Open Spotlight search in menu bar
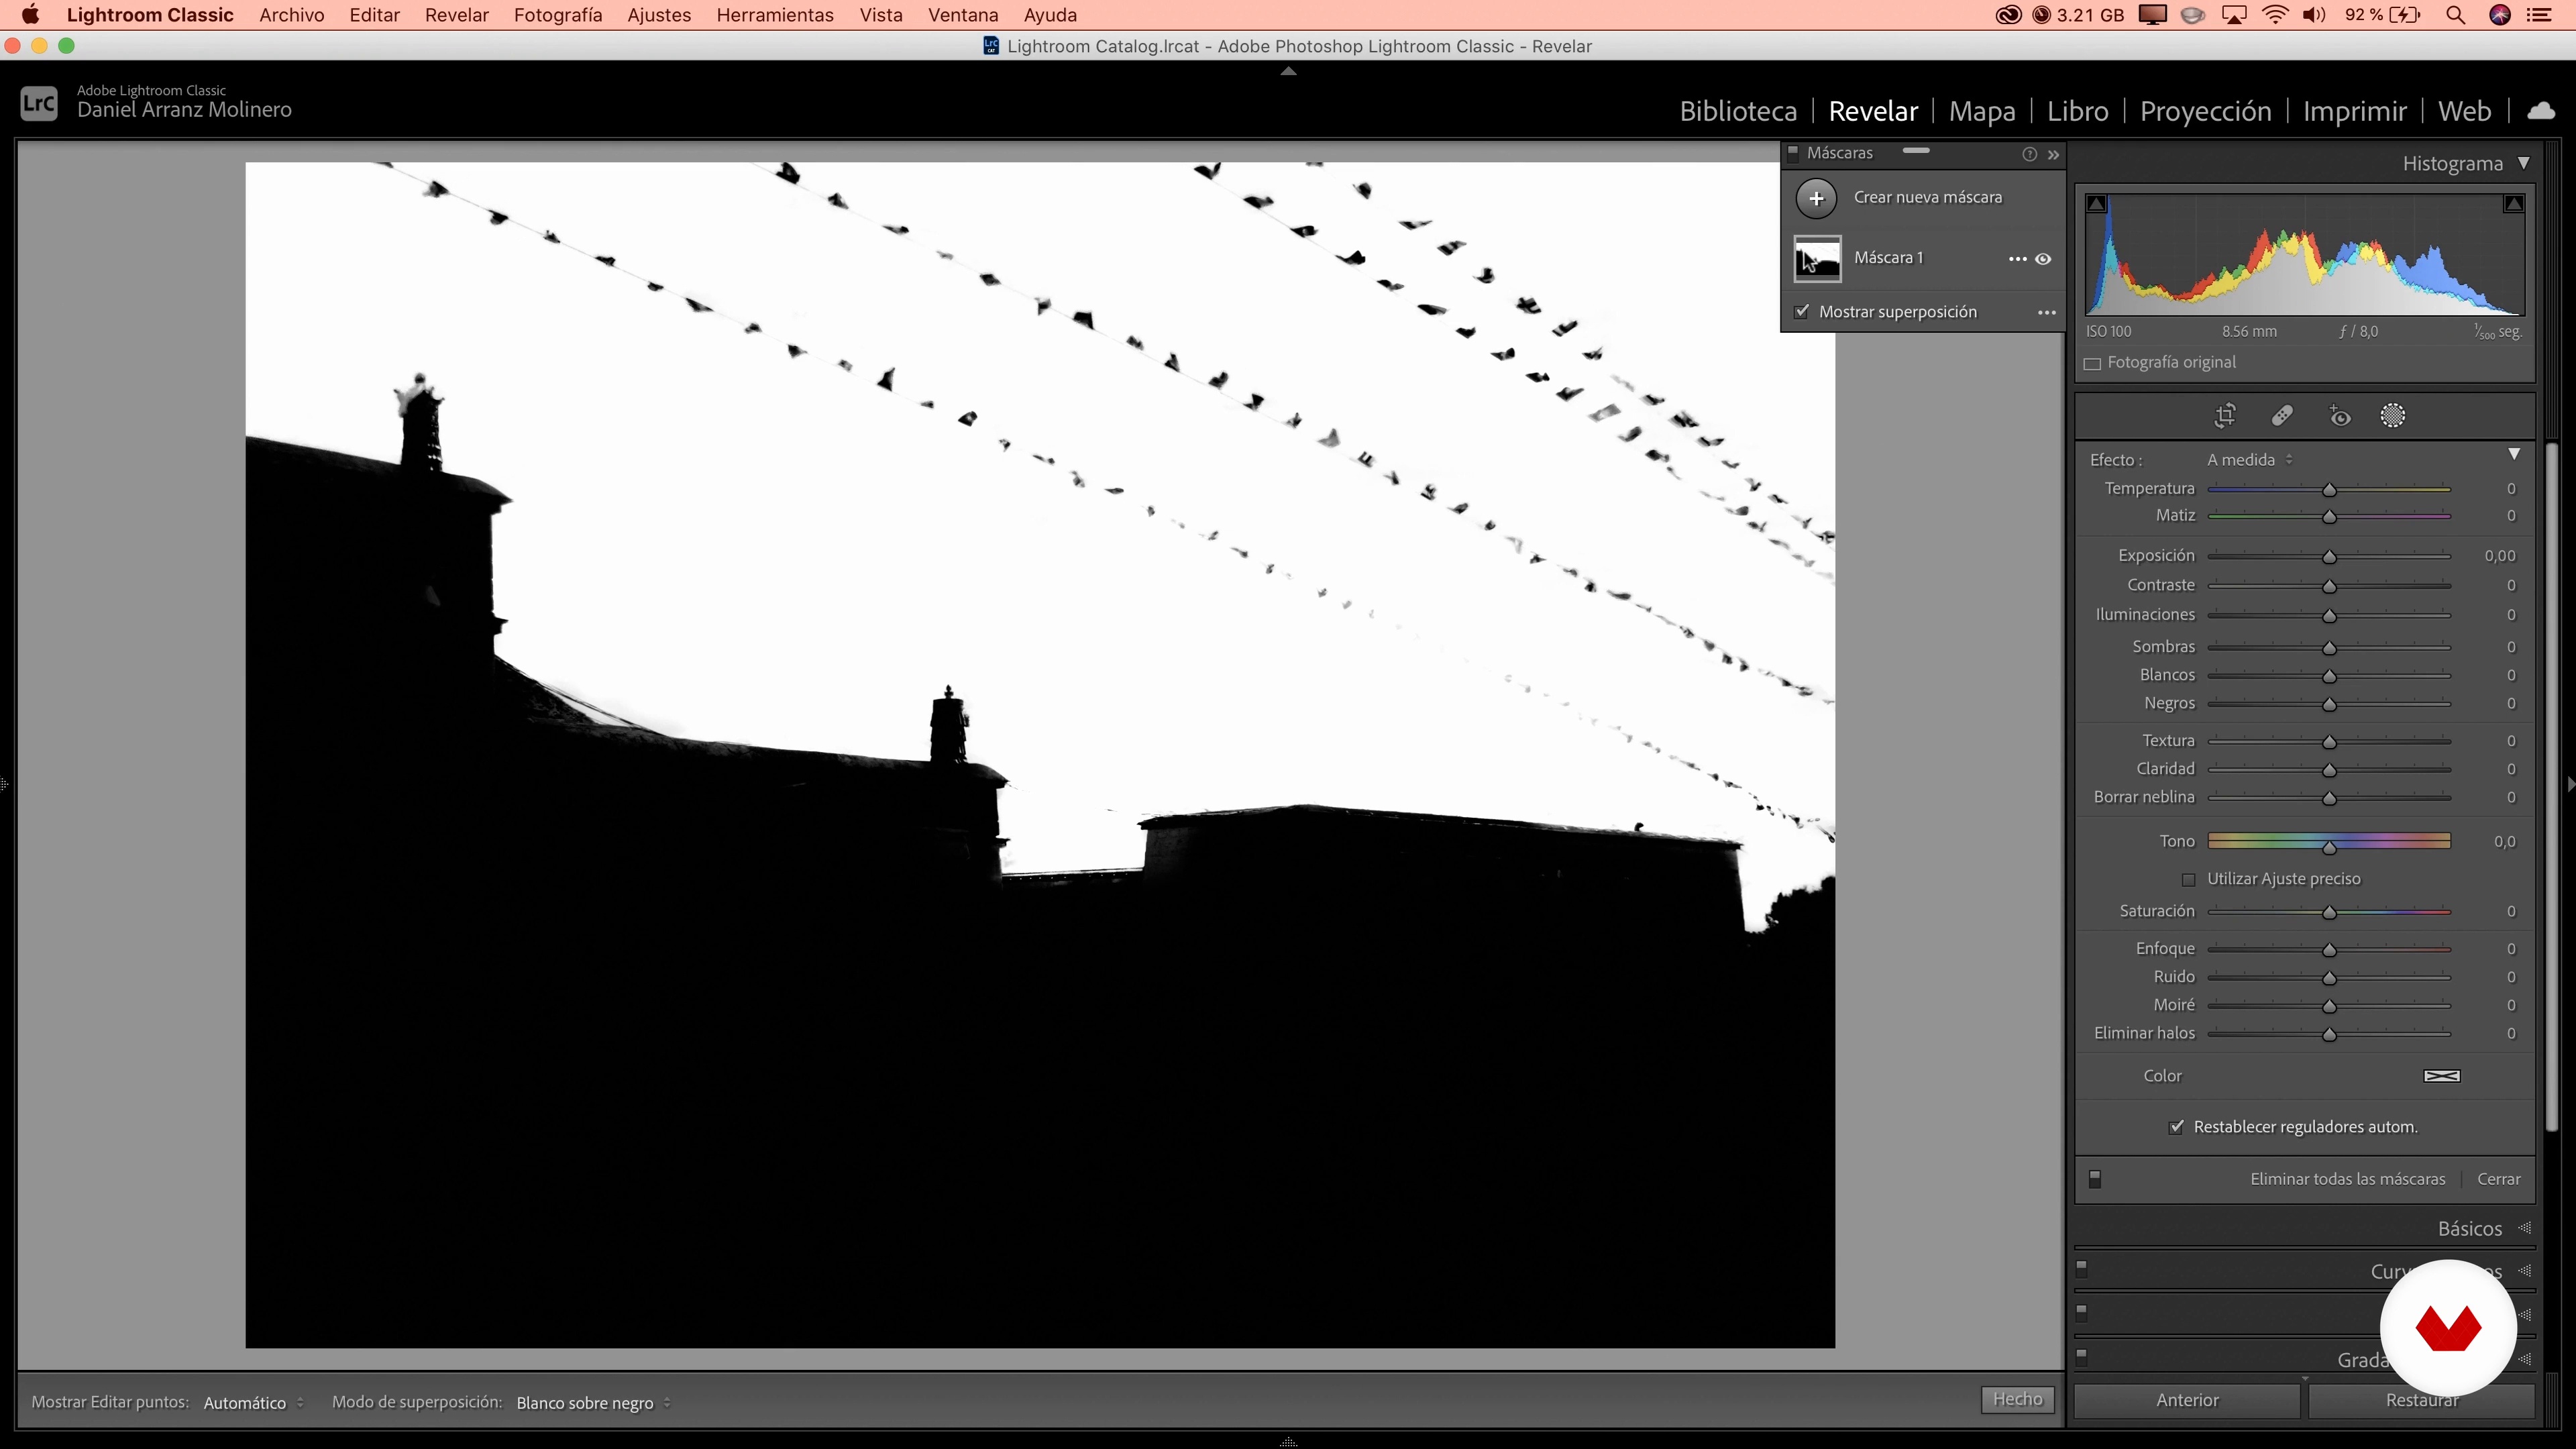 (2455, 15)
